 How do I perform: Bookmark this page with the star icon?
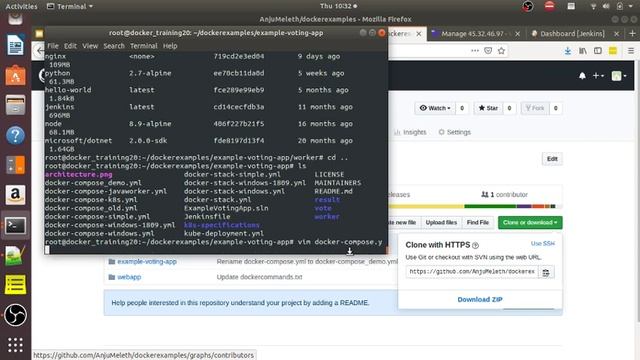coord(502,51)
